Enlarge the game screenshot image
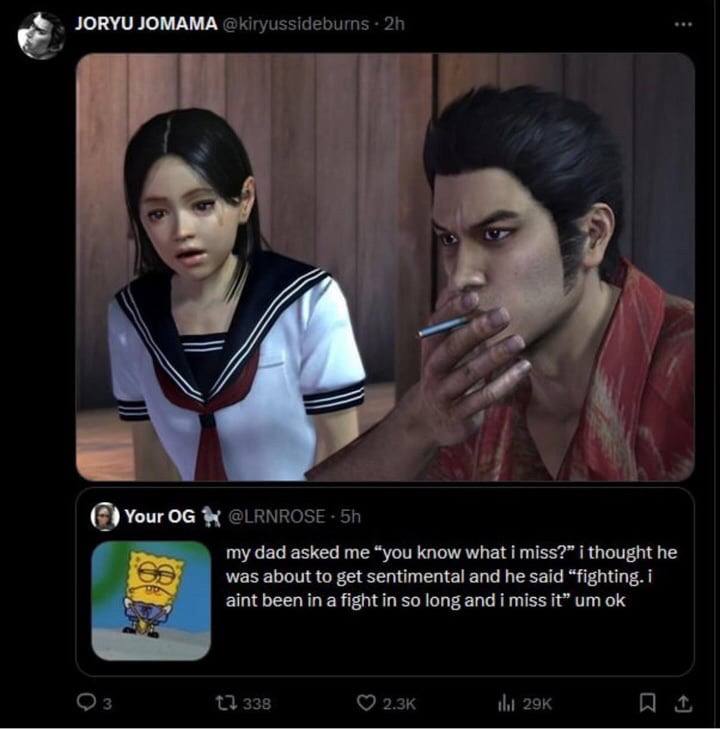Screen dimensions: 720x729 coord(385,267)
